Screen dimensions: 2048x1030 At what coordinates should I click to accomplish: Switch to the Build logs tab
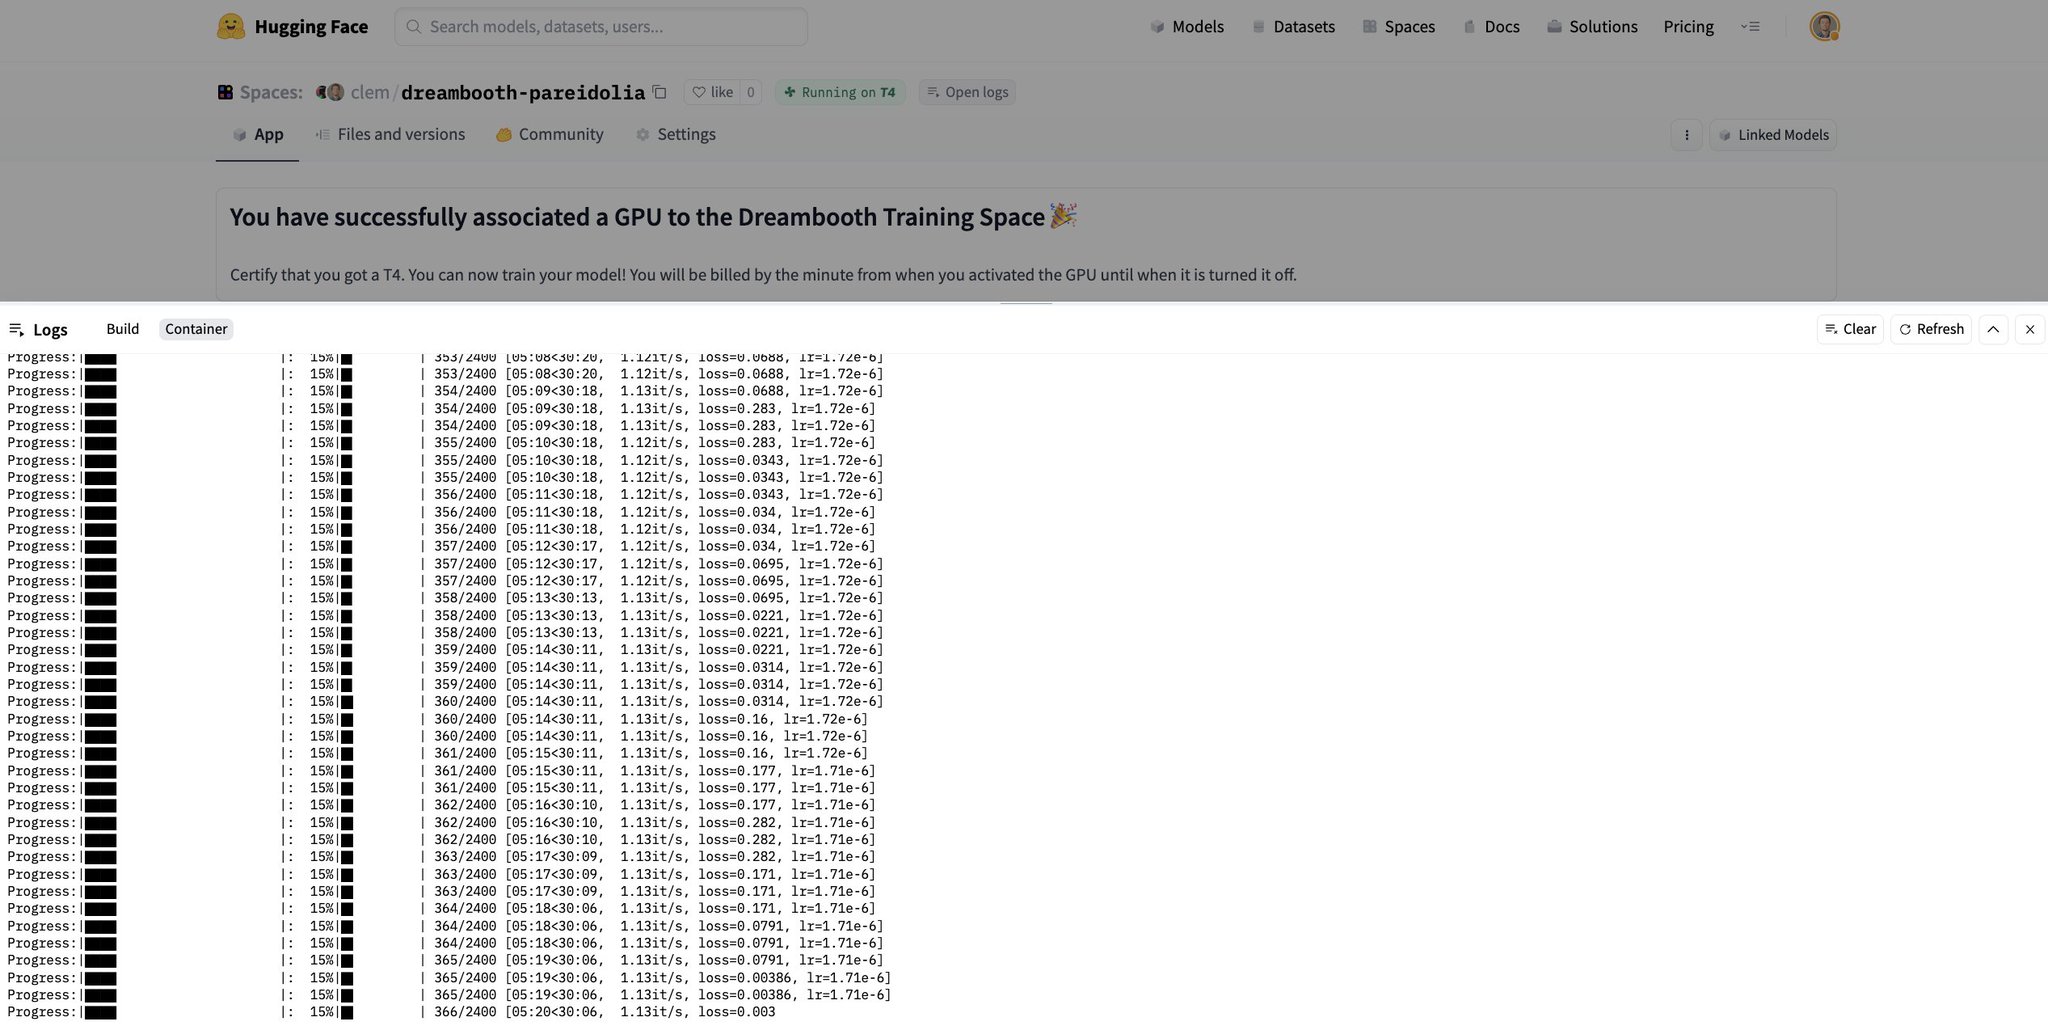point(123,329)
